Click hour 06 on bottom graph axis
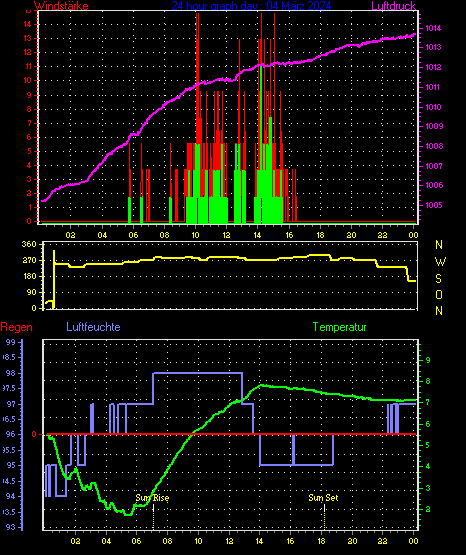Image resolution: width=466 pixels, height=555 pixels. (136, 541)
